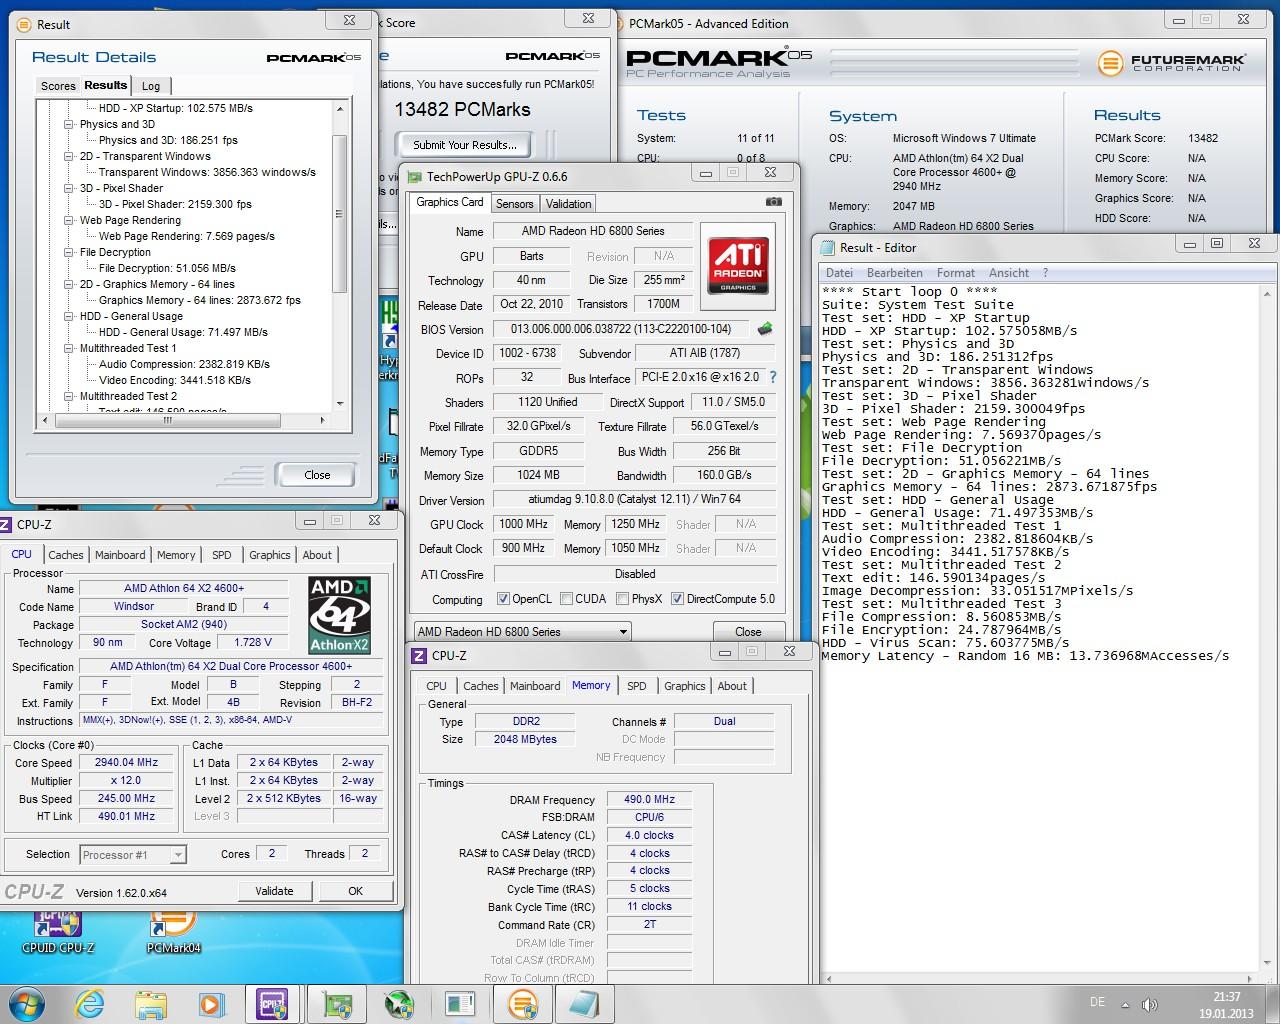This screenshot has width=1280, height=1024.
Task: Open Internet Explorer from the taskbar
Action: [x=90, y=1003]
